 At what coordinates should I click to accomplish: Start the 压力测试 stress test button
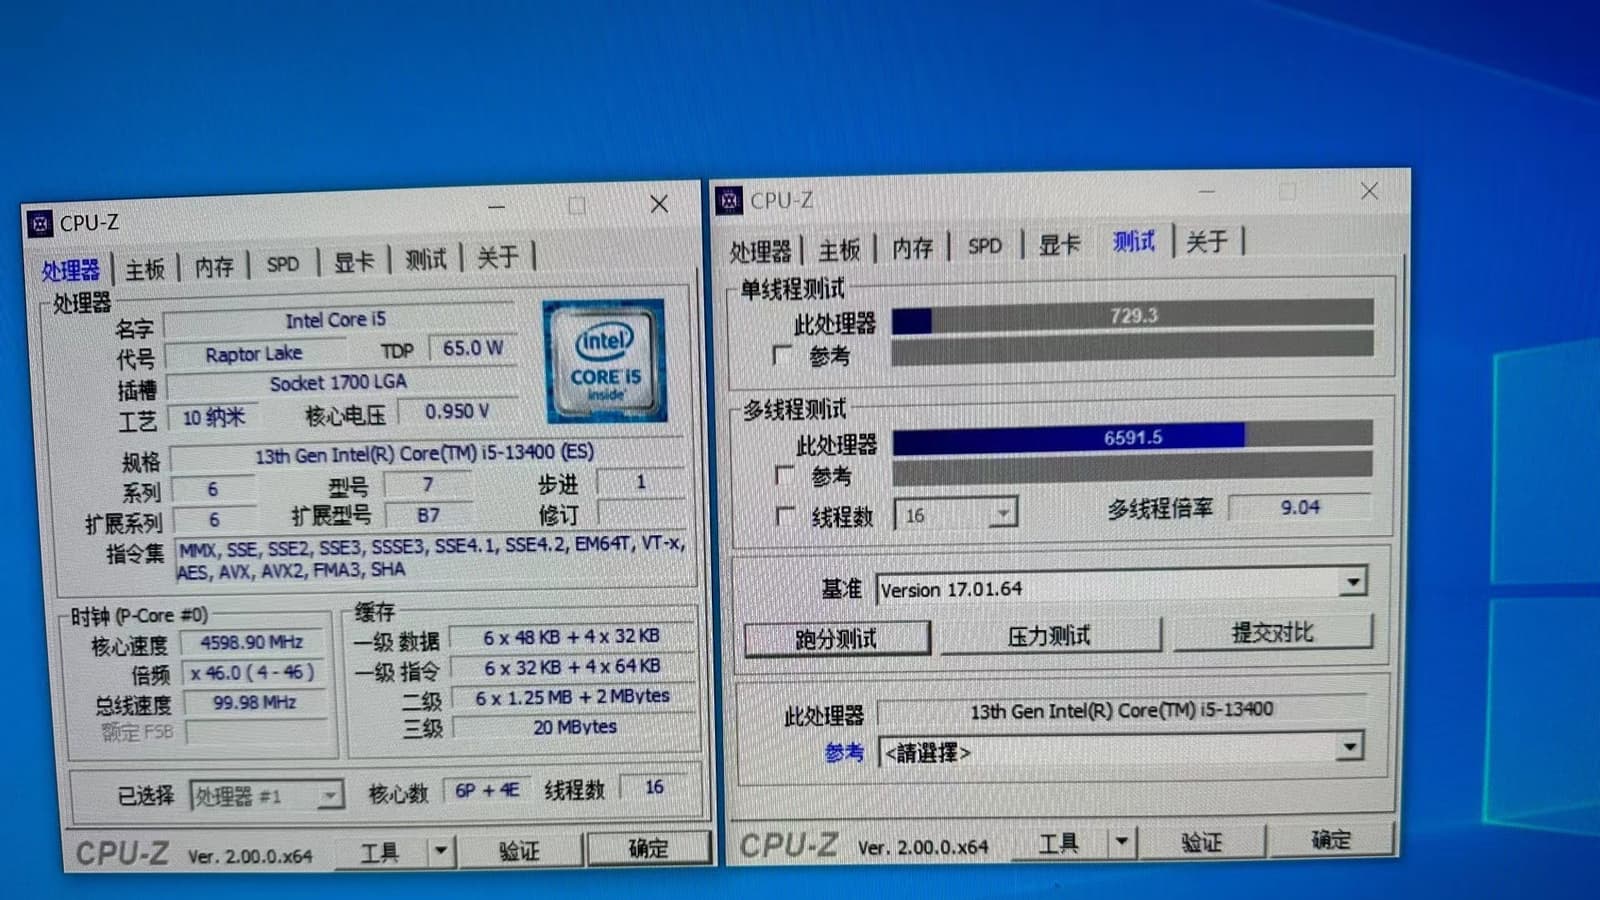tap(1049, 635)
